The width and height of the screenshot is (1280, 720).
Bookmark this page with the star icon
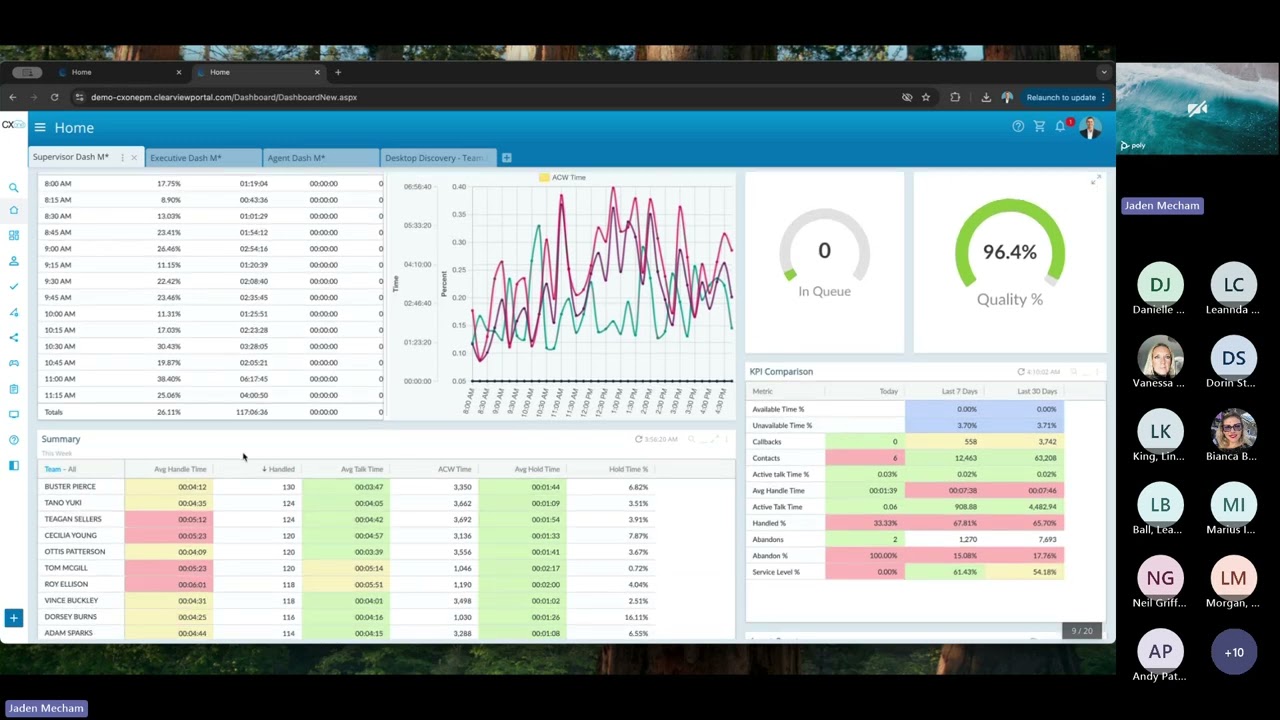pyautogui.click(x=926, y=97)
